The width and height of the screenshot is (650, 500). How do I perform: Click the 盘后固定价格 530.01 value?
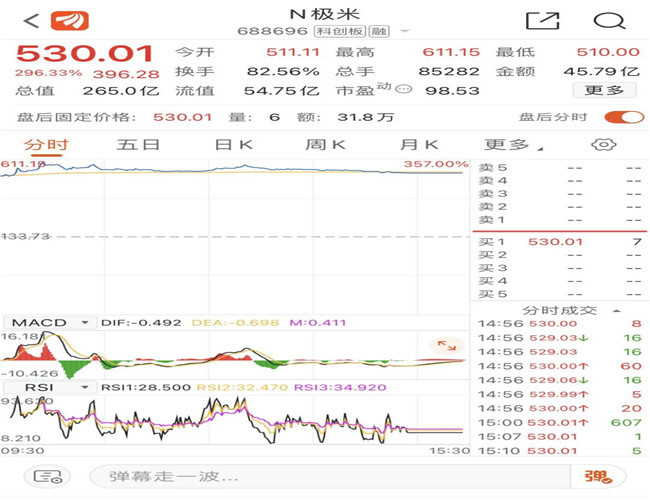coord(182,117)
